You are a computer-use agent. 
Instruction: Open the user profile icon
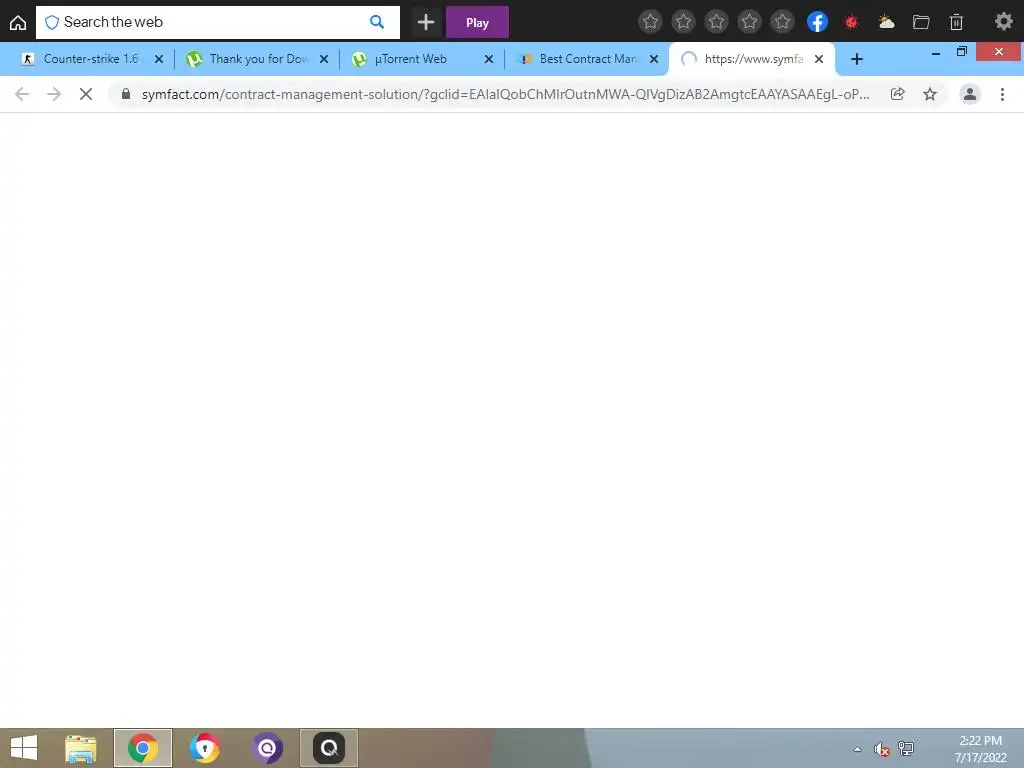click(970, 94)
